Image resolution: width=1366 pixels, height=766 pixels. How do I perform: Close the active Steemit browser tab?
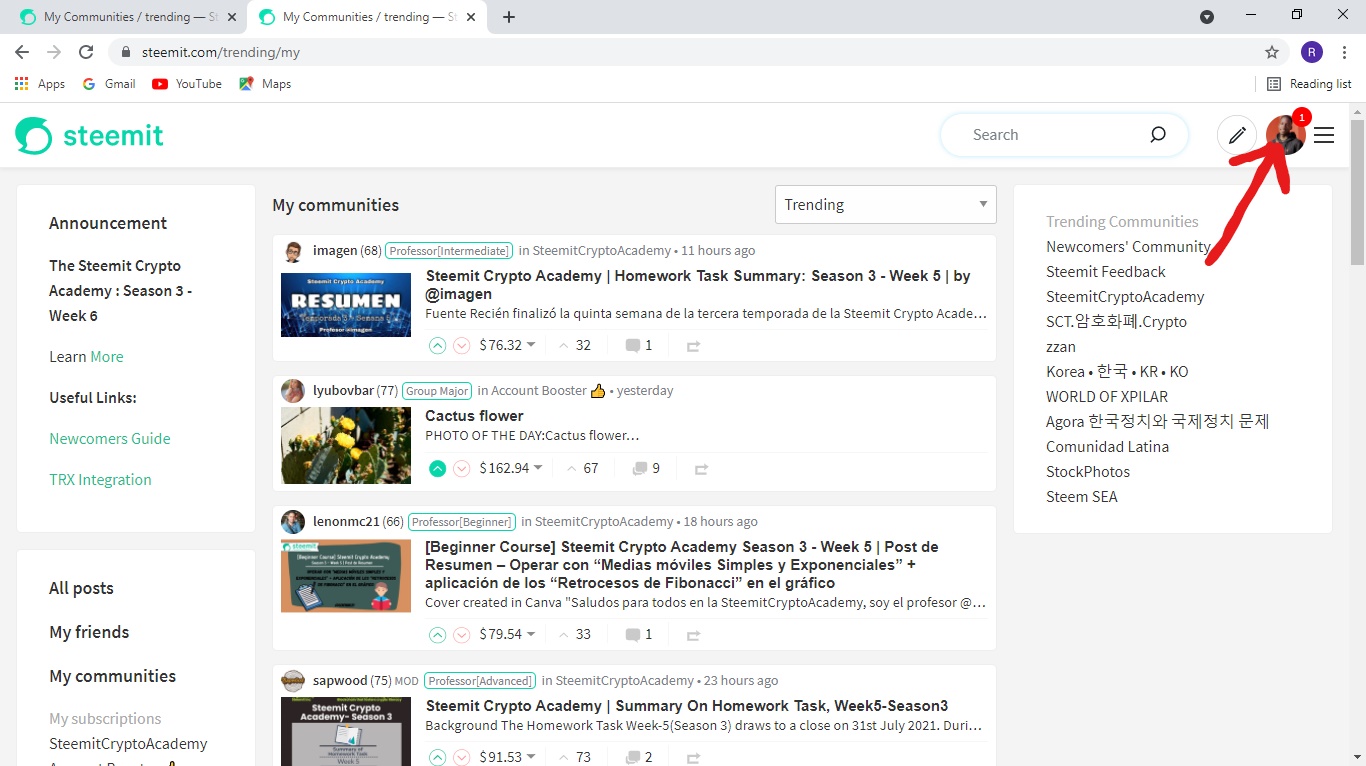[471, 17]
